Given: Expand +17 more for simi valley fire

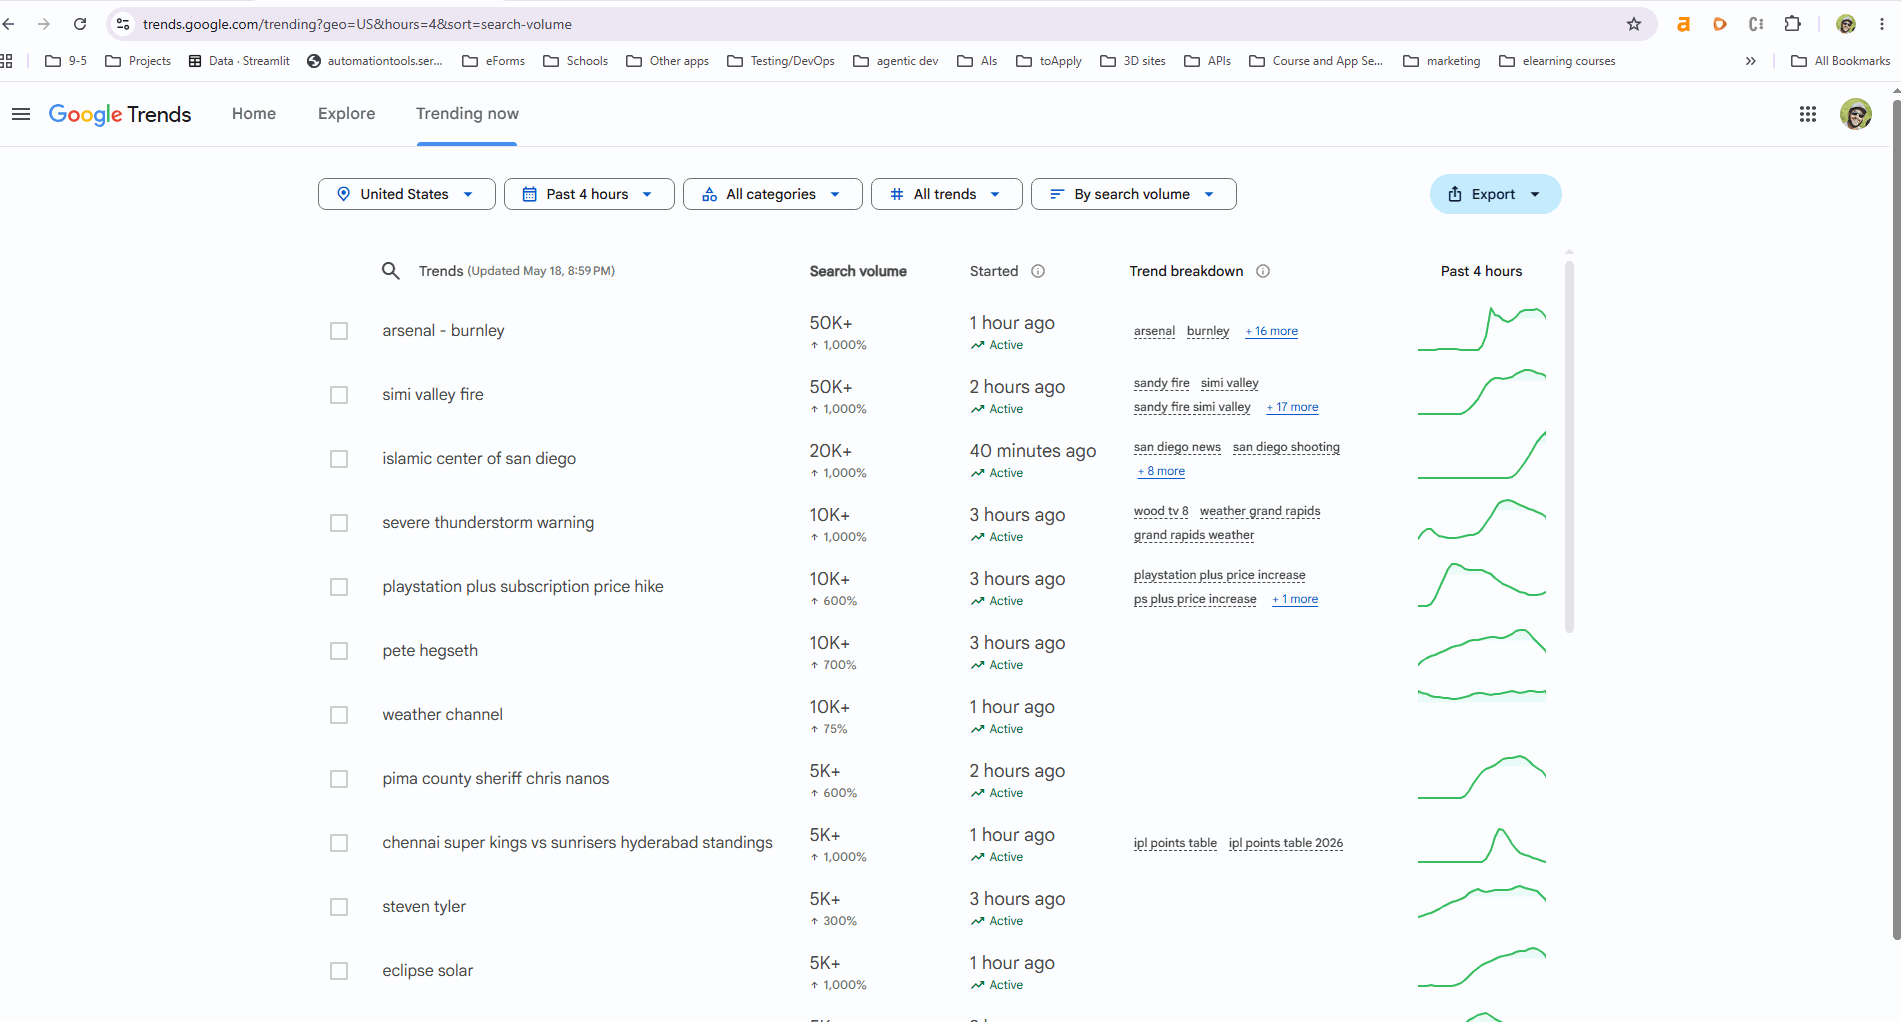Looking at the screenshot, I should tap(1292, 407).
